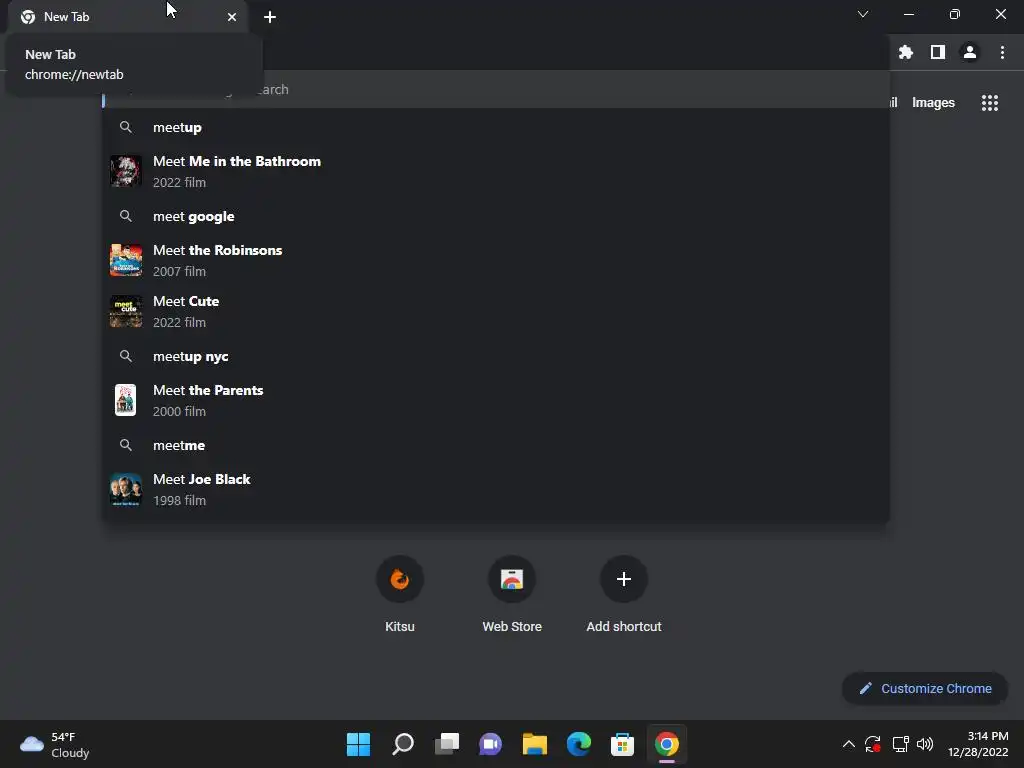Select the 'meetme' suggestion
This screenshot has width=1024, height=768.
pyautogui.click(x=496, y=445)
